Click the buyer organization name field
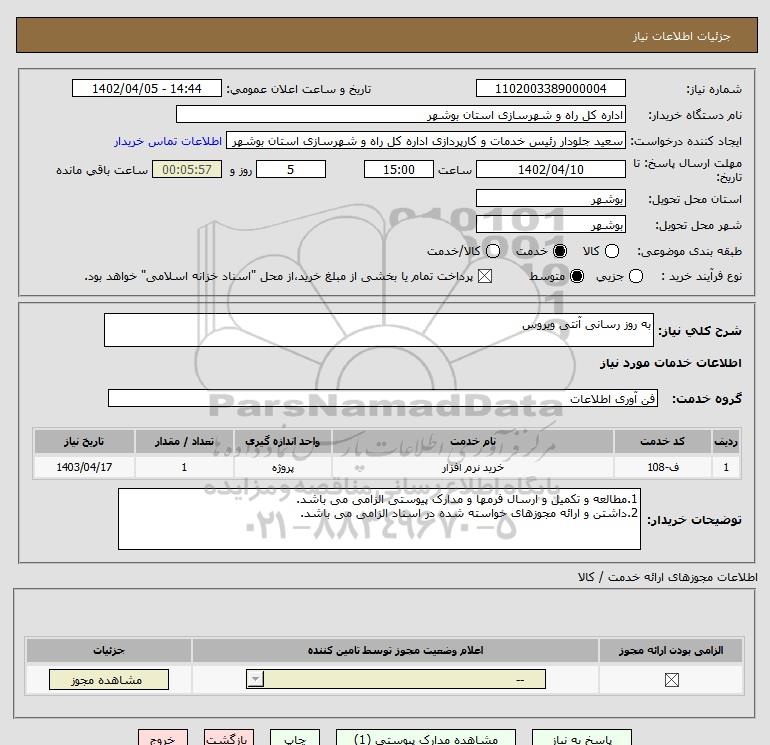The width and height of the screenshot is (770, 745). [401, 114]
